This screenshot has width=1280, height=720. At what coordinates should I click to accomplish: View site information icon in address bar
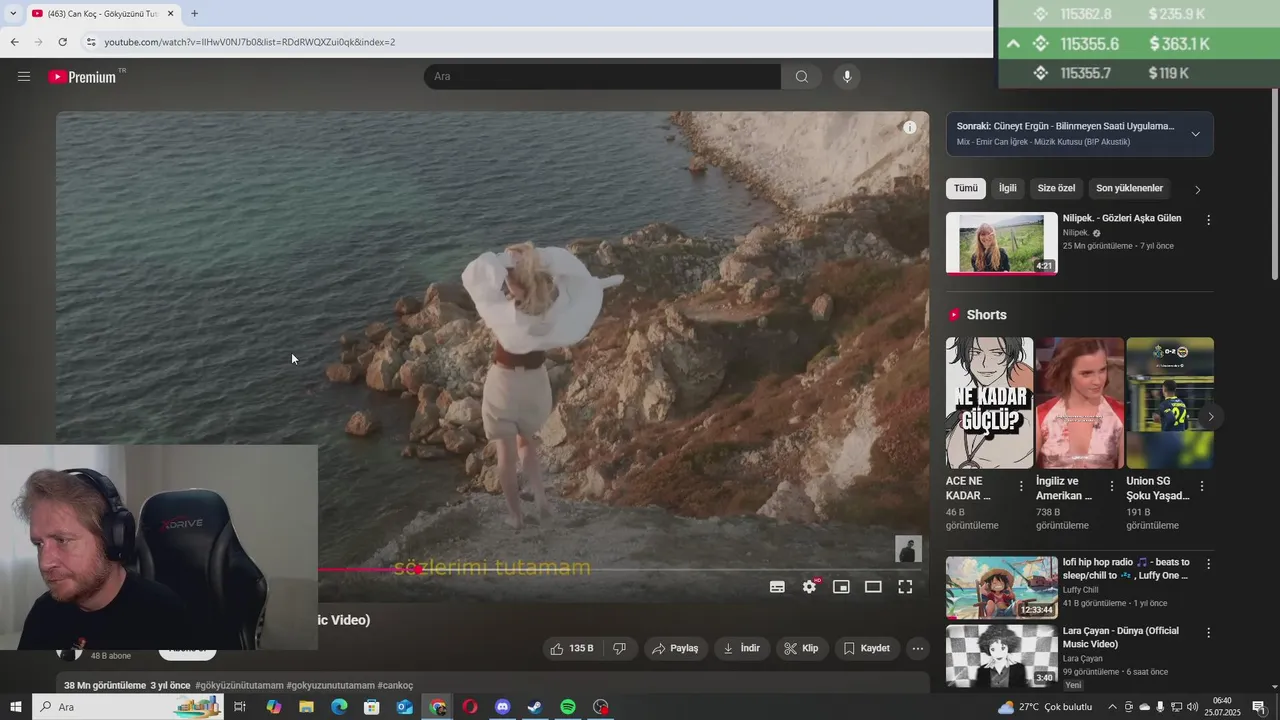coord(90,42)
